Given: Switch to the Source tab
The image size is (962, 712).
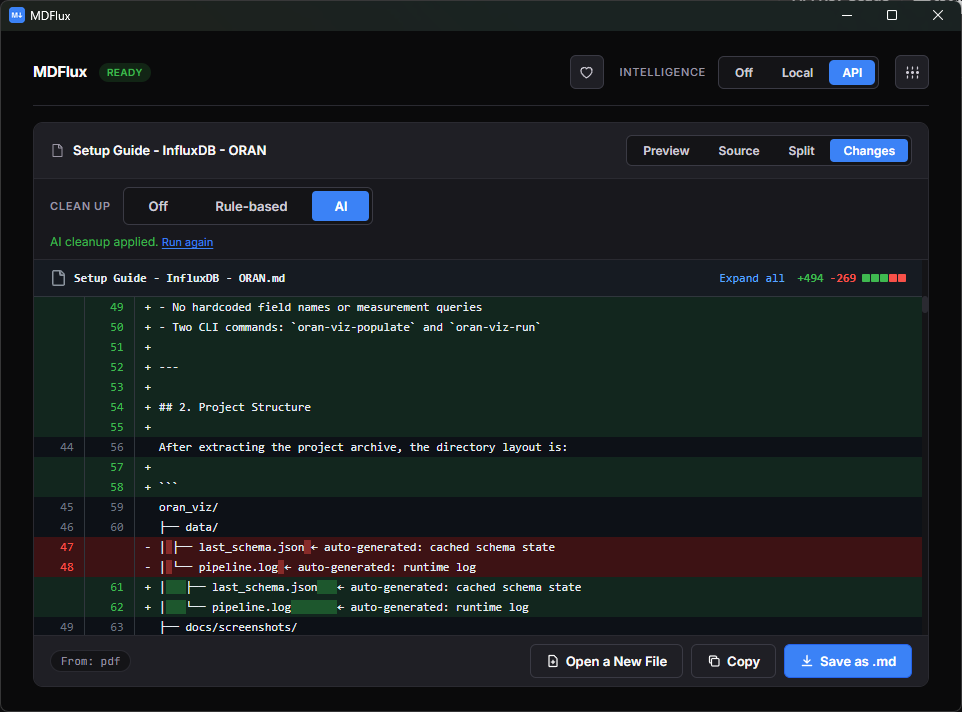Looking at the screenshot, I should click(x=739, y=151).
